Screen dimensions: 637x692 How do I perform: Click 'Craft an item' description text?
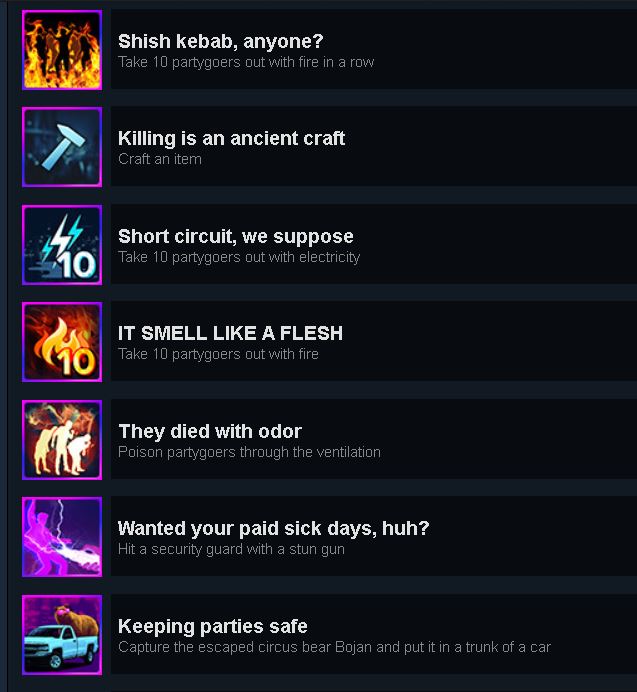coord(160,159)
